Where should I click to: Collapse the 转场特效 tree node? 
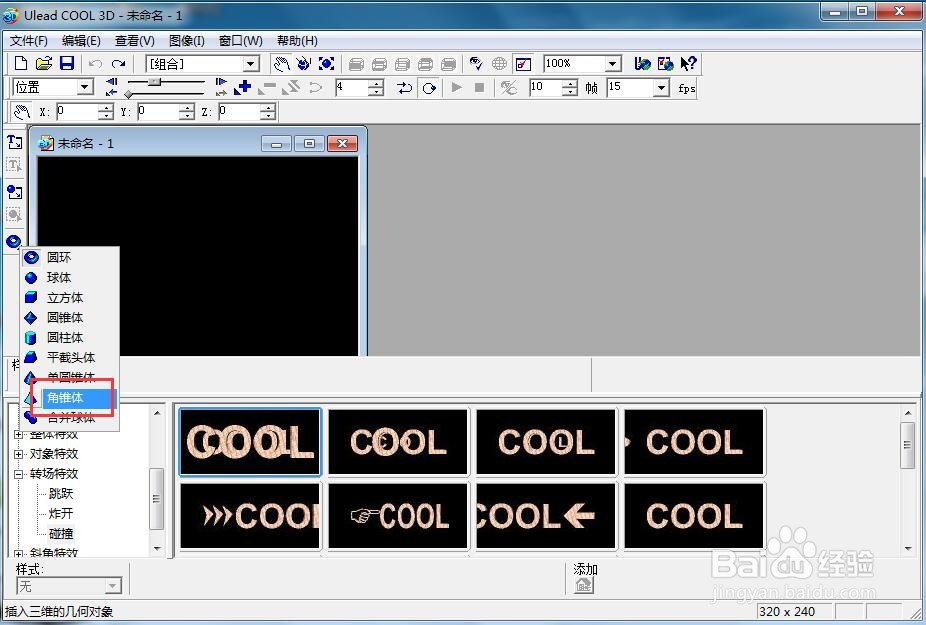click(18, 474)
